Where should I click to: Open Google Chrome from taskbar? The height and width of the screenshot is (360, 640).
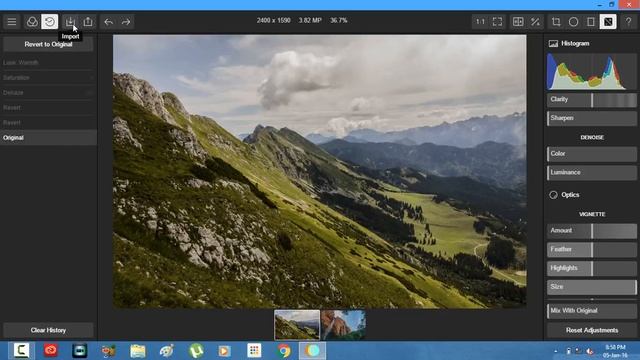[284, 351]
